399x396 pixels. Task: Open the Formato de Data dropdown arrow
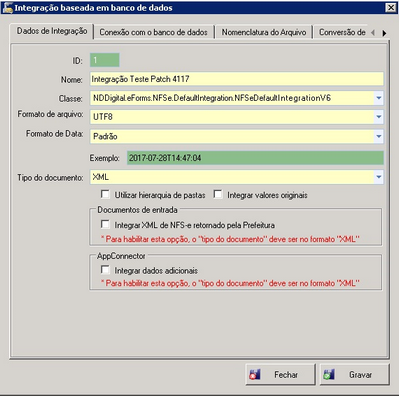[379, 136]
